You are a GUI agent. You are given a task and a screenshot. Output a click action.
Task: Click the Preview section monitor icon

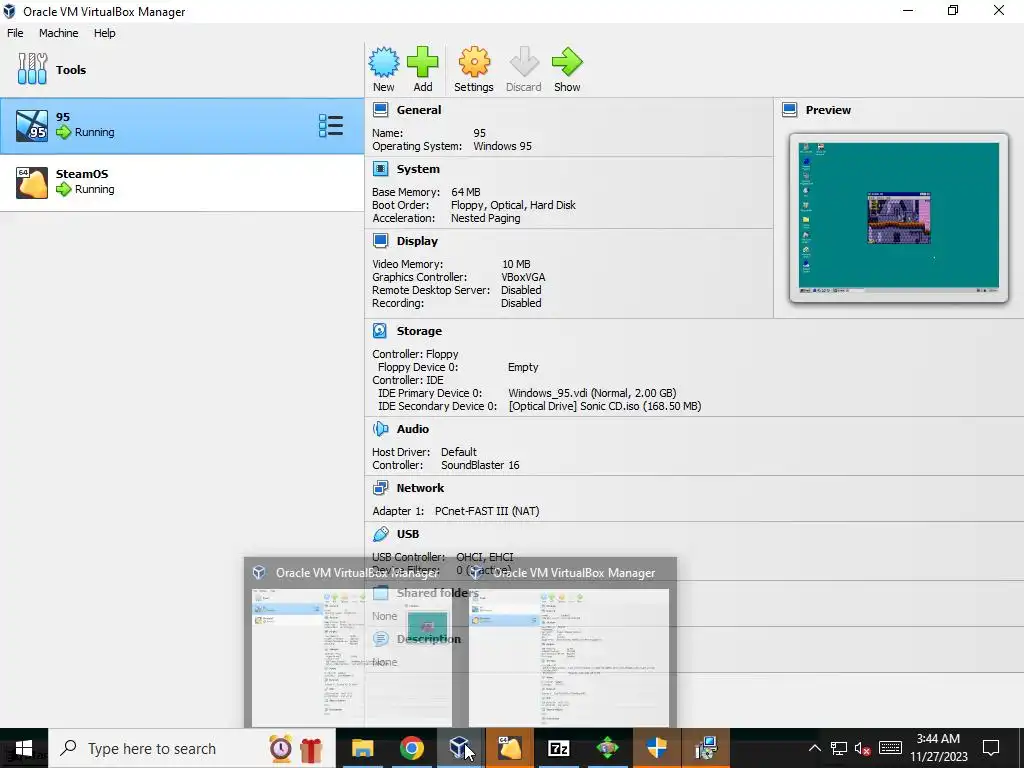tap(790, 110)
